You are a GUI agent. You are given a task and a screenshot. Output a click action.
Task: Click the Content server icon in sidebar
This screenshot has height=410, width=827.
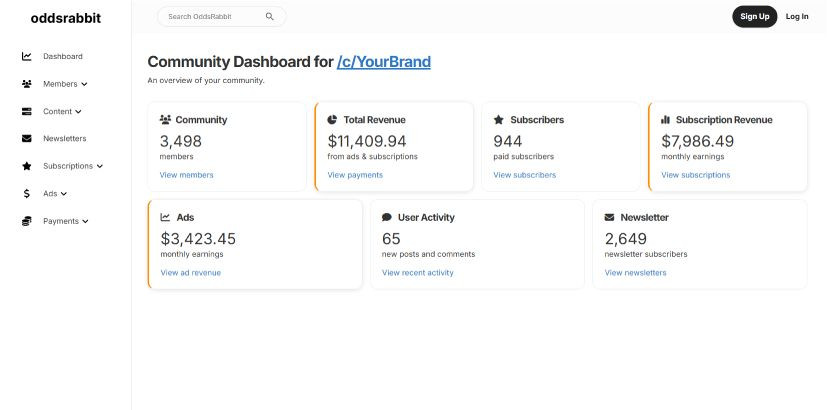pyautogui.click(x=27, y=111)
